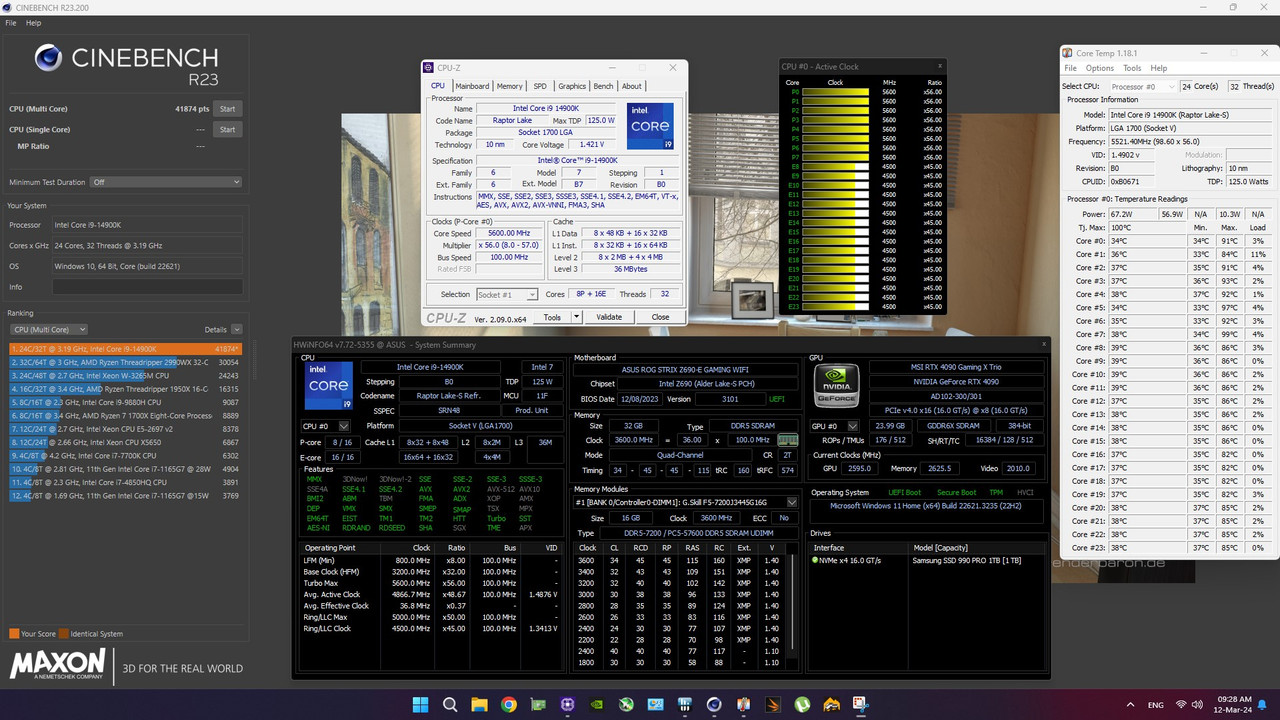
Task: Start the CPU (Multi Core) benchmark
Action: pyautogui.click(x=228, y=109)
